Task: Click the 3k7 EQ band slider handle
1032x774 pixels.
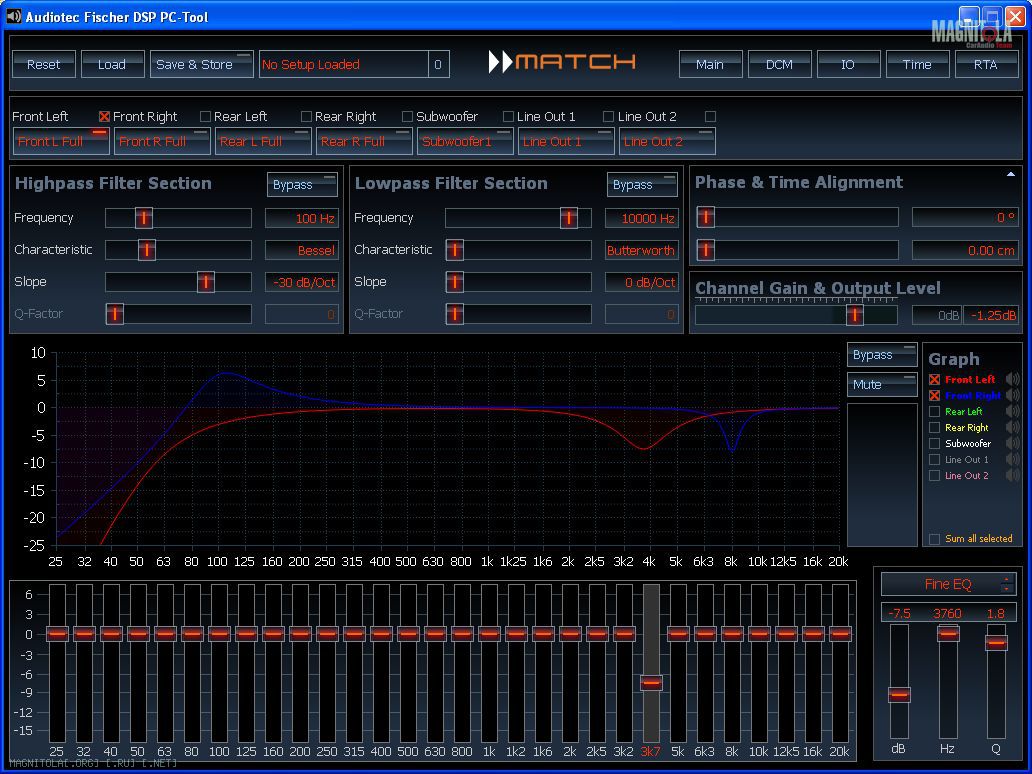Action: 652,683
